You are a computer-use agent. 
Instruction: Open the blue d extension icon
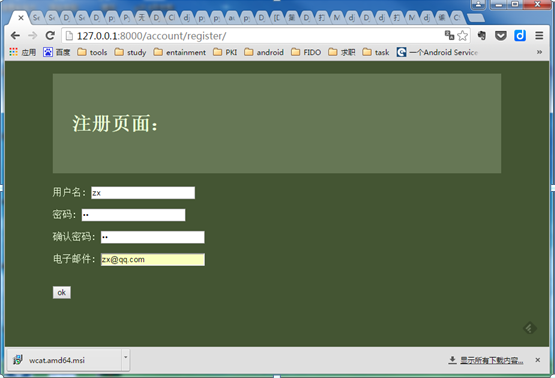[x=520, y=35]
